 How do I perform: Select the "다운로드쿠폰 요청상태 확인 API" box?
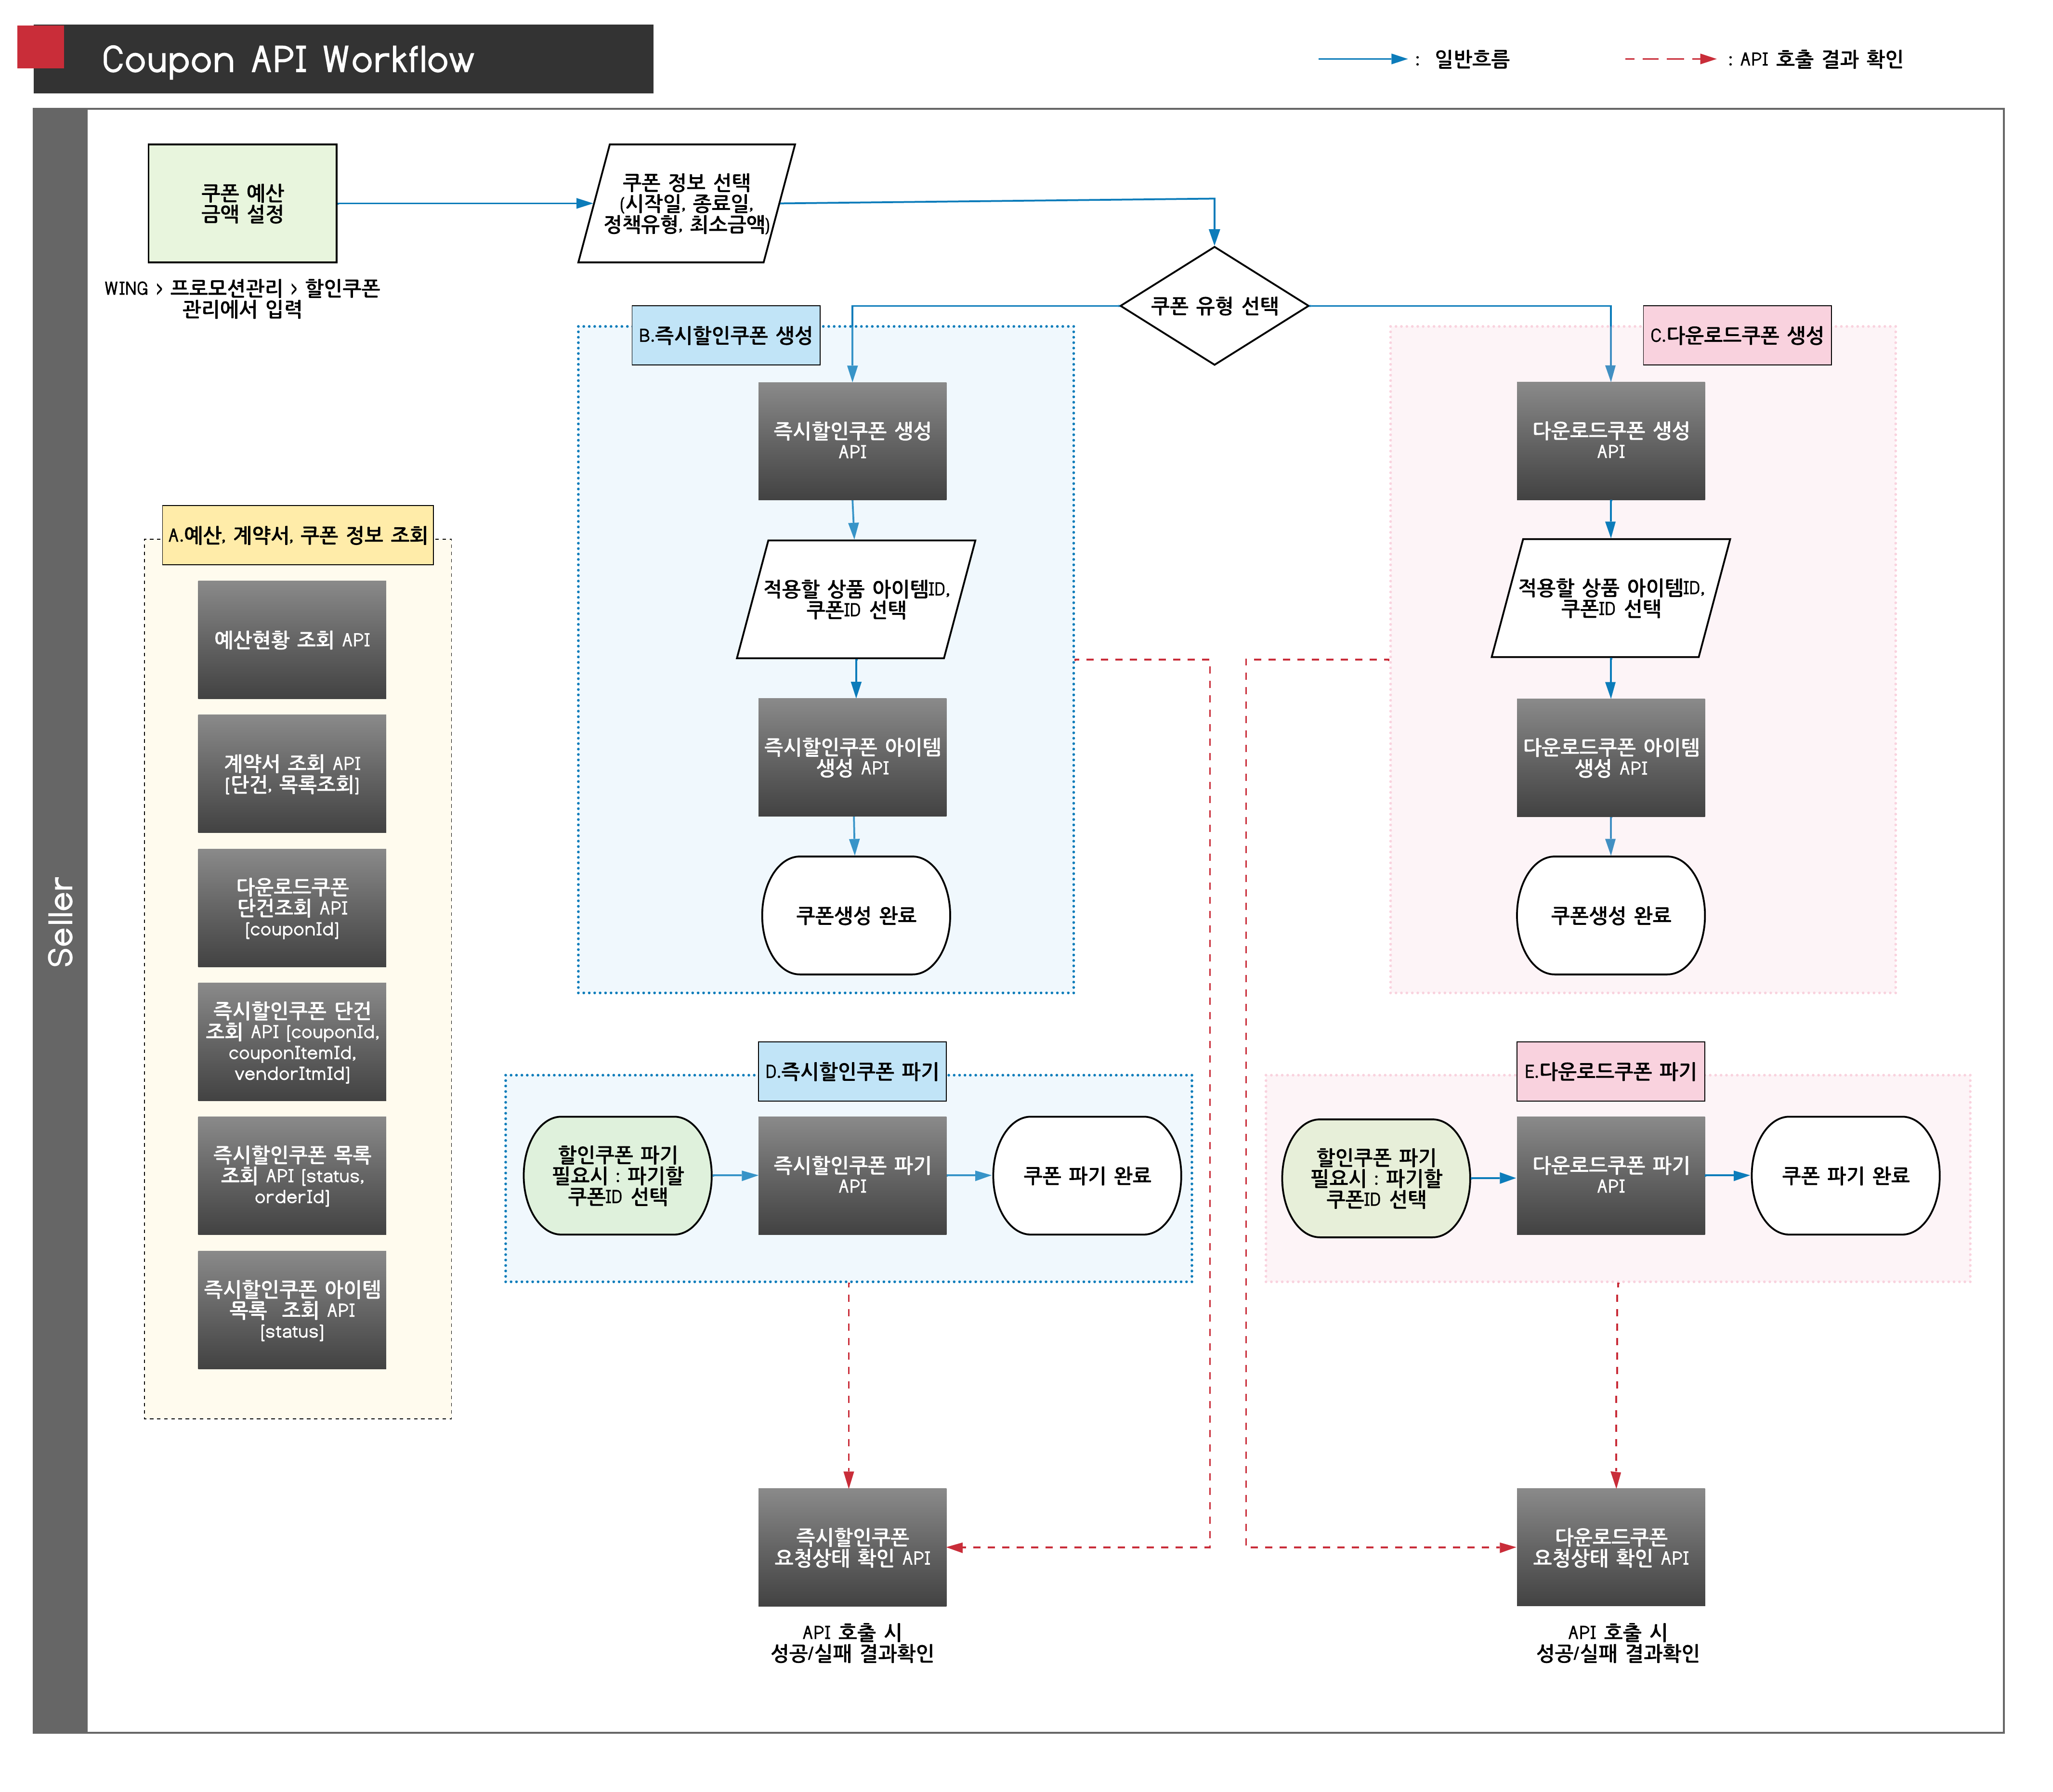tap(1610, 1548)
